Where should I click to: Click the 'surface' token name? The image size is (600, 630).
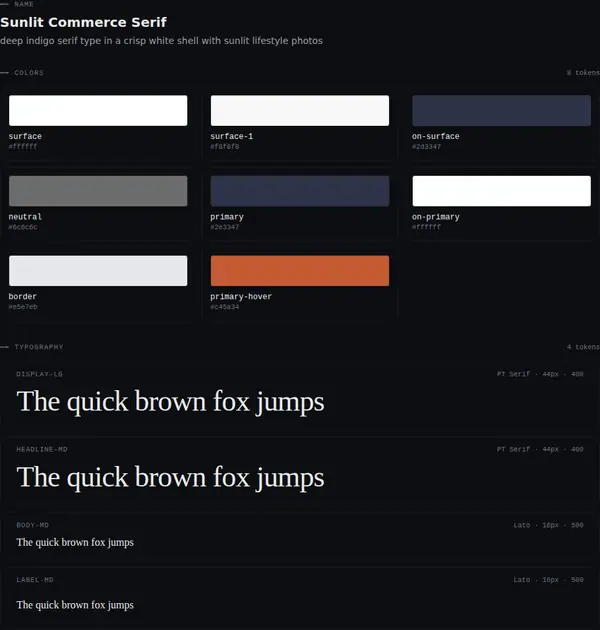point(25,136)
